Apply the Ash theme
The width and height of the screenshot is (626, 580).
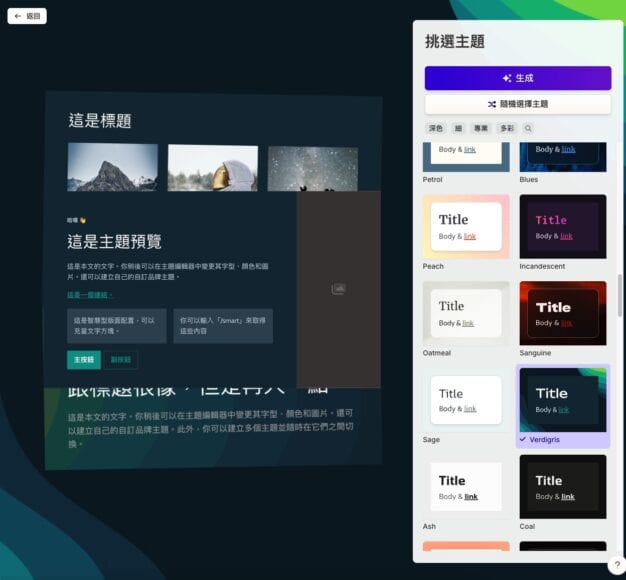pos(465,487)
